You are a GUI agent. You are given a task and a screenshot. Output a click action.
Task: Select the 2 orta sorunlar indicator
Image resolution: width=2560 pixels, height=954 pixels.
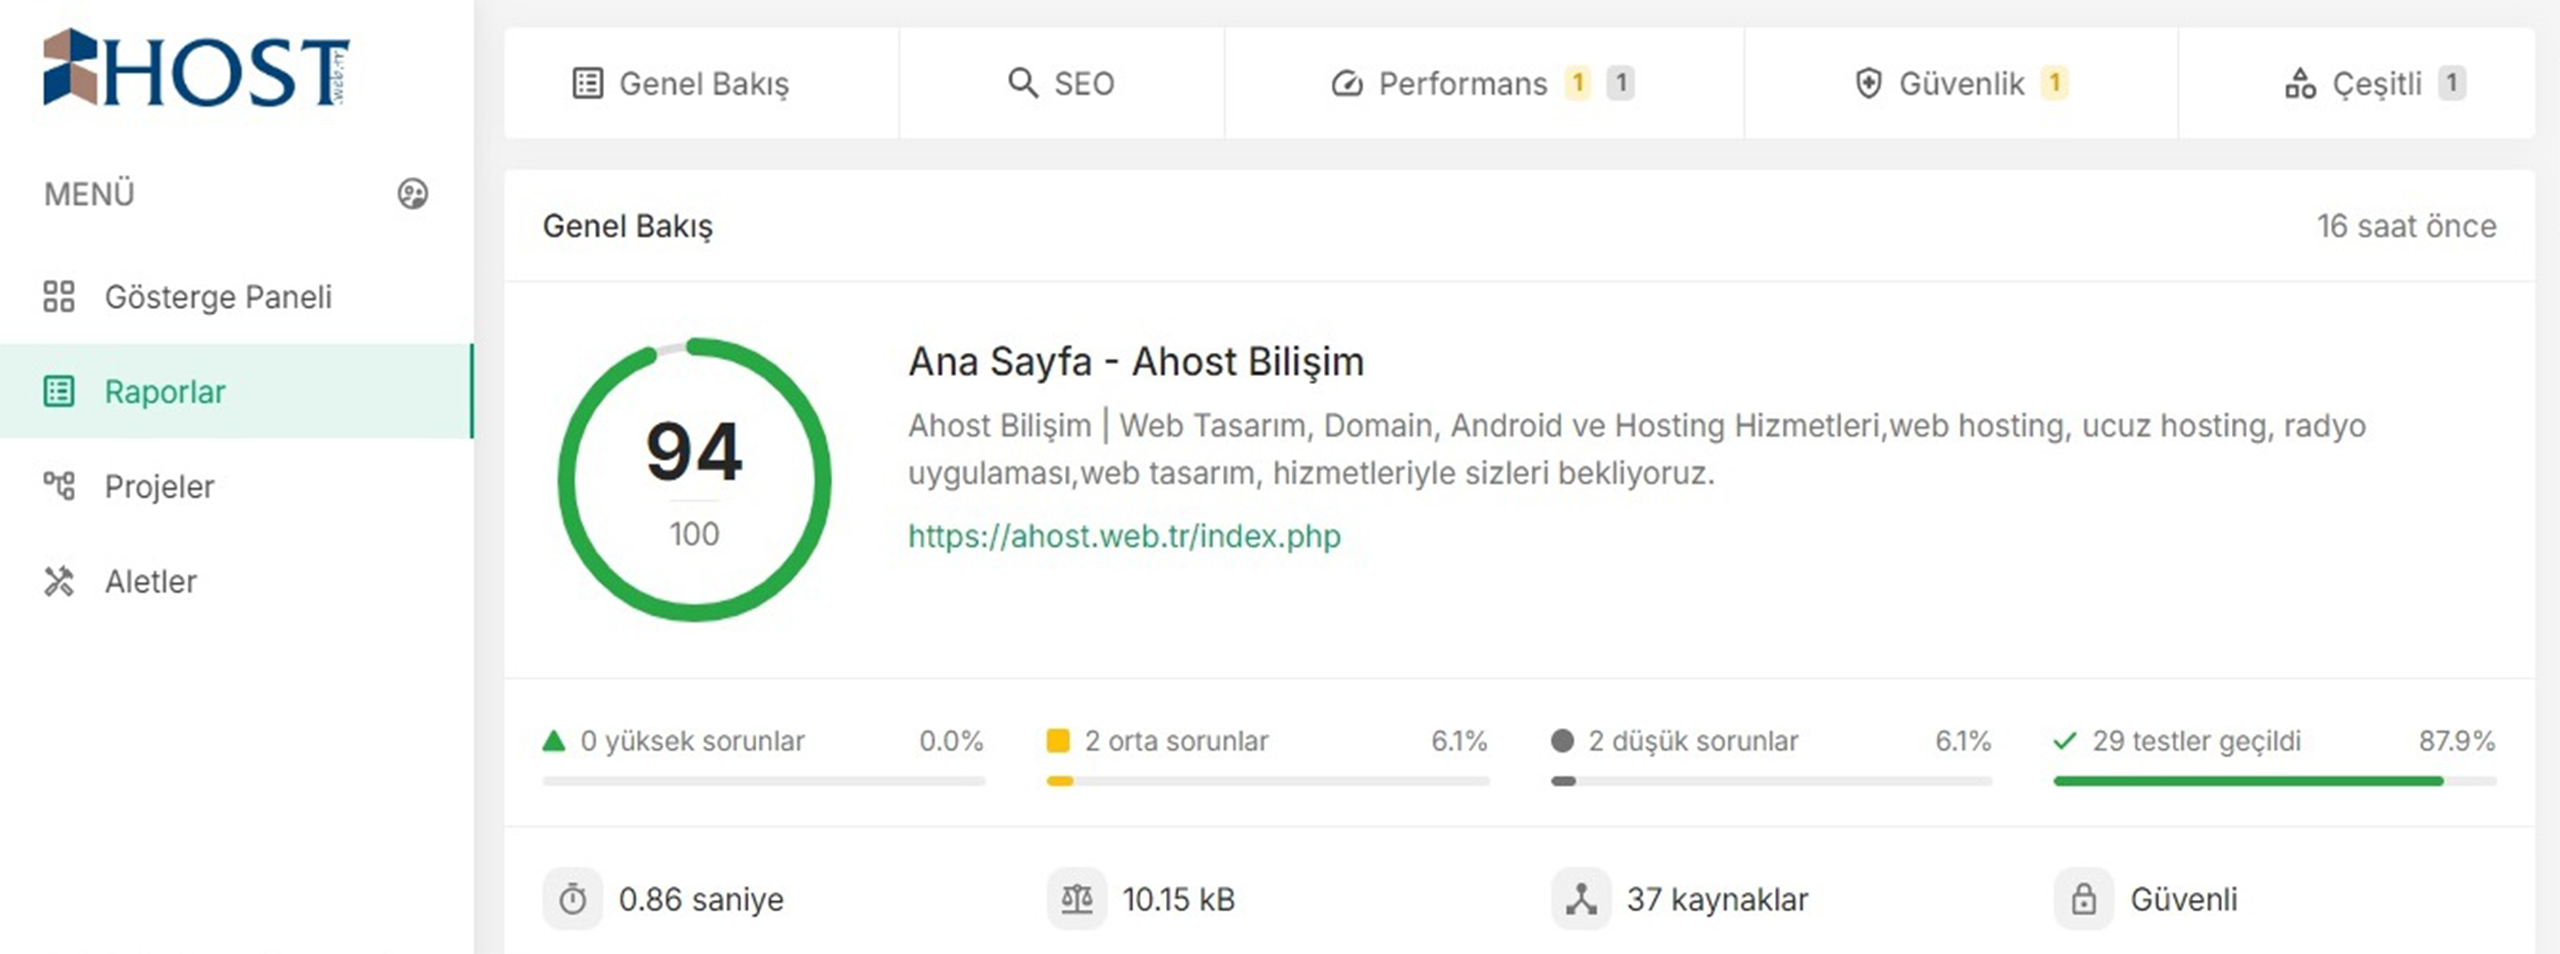pos(1175,742)
